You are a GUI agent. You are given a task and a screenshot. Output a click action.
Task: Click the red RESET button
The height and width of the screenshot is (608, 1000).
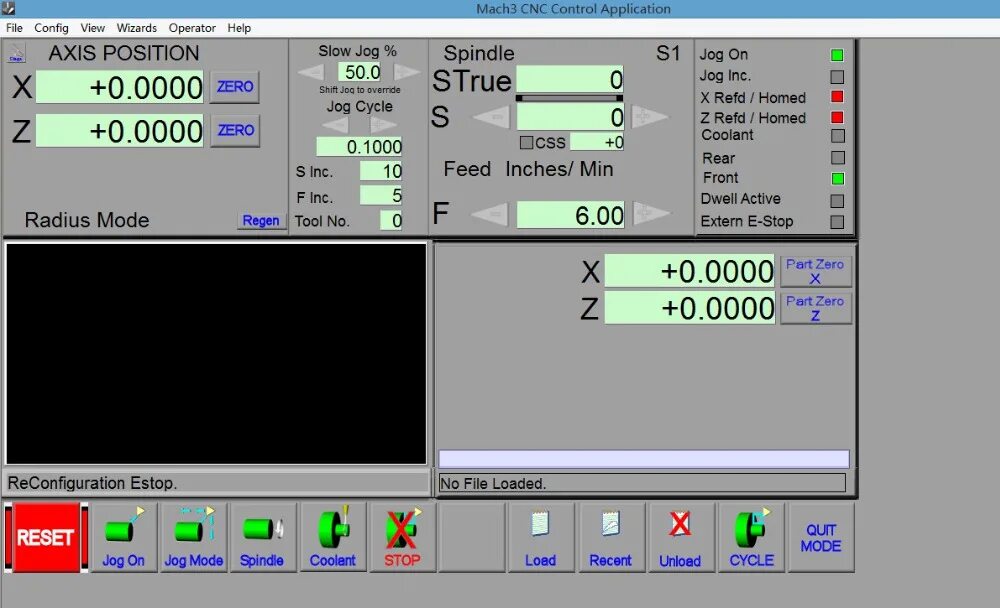pyautogui.click(x=46, y=537)
